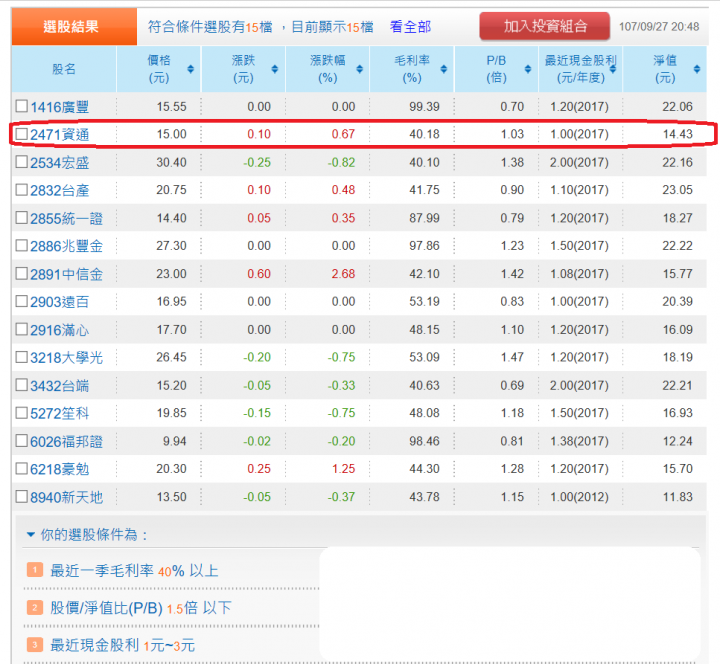Screen dimensions: 720x664
Task: Click dividend 1.50(2017) for 2886兆豐金
Action: pos(579,246)
